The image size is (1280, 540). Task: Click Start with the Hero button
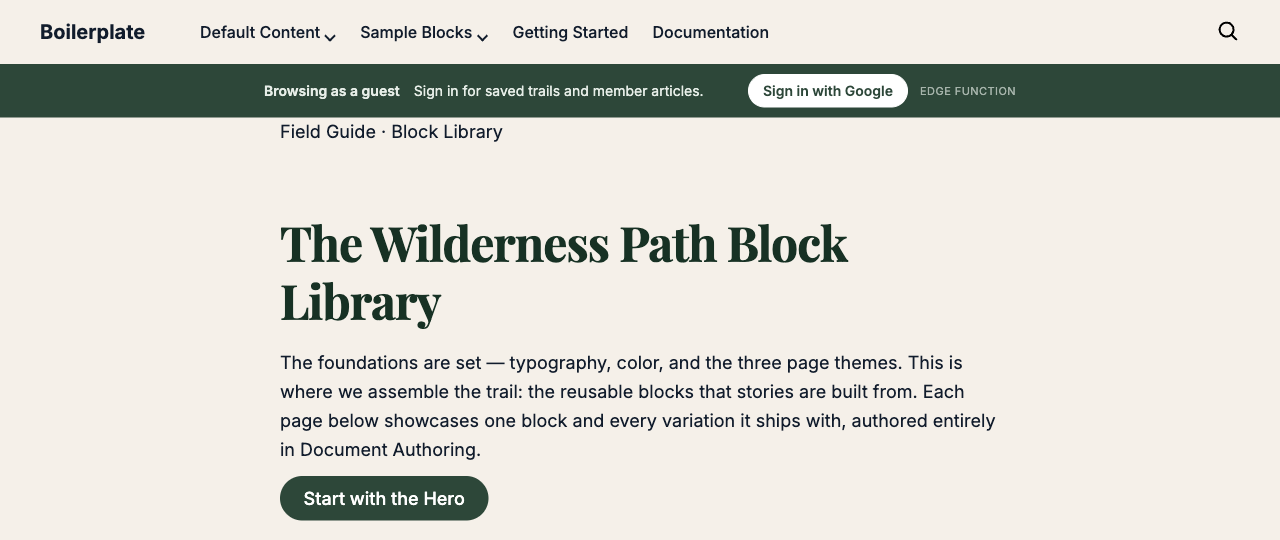(x=384, y=498)
